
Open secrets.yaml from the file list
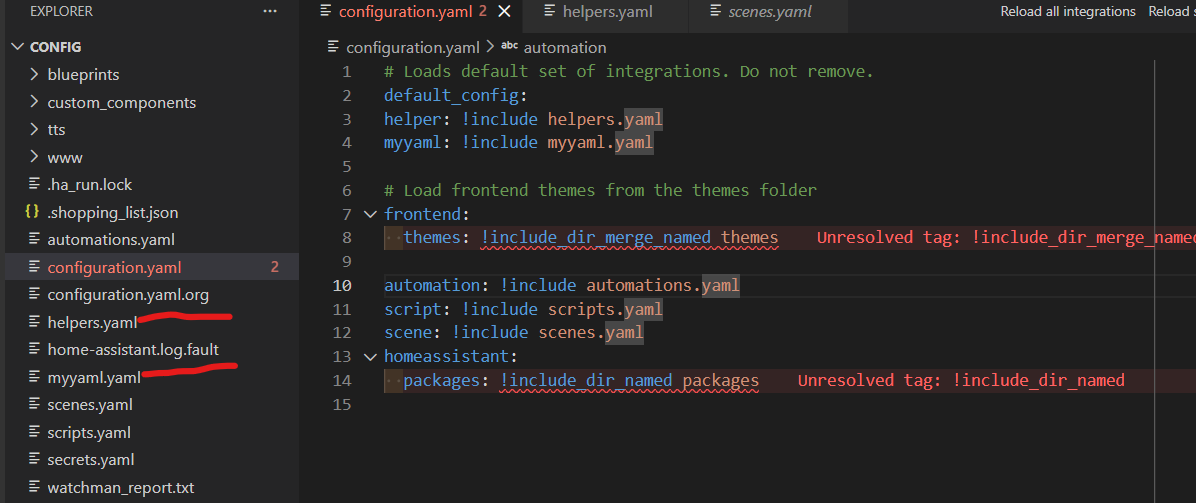tap(90, 460)
